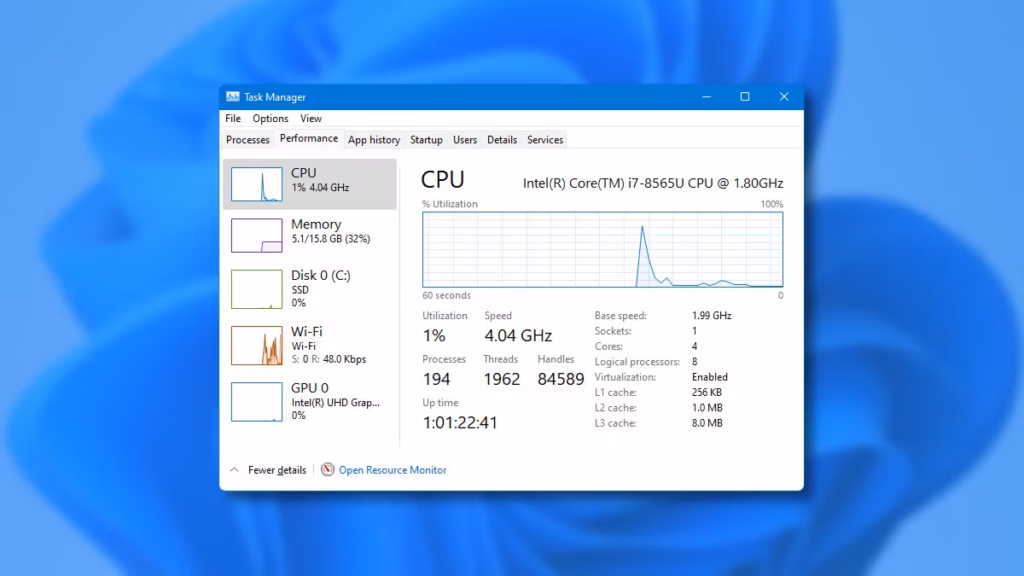Viewport: 1024px width, 576px height.
Task: Open the View menu
Action: tap(311, 118)
